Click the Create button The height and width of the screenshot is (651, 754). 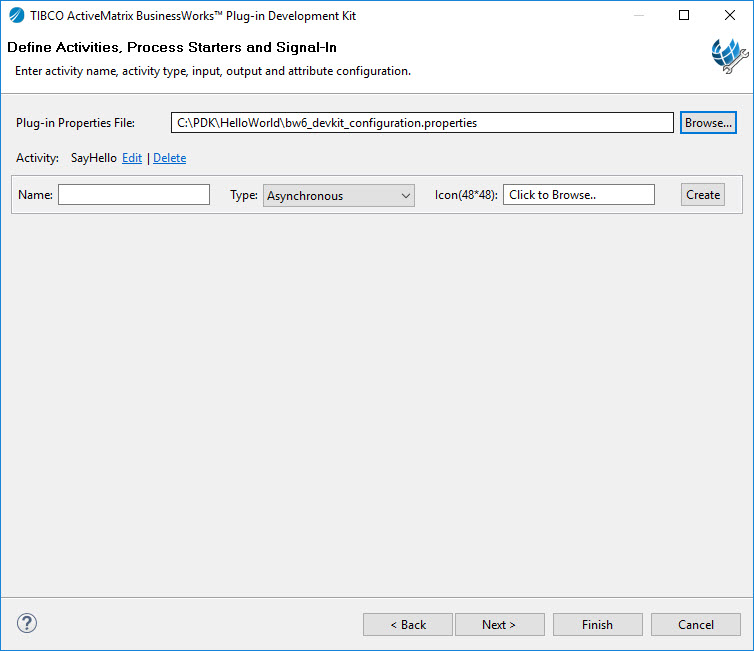[x=703, y=195]
